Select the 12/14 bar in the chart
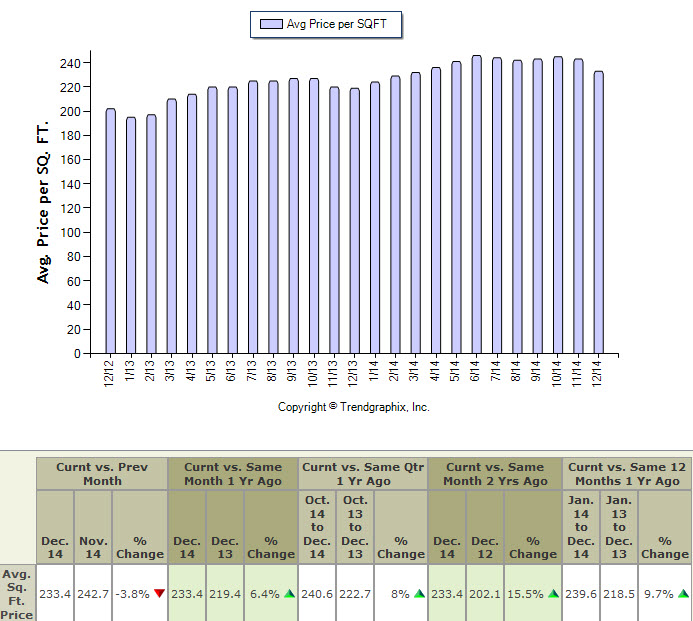This screenshot has width=693, height=621. (x=598, y=212)
